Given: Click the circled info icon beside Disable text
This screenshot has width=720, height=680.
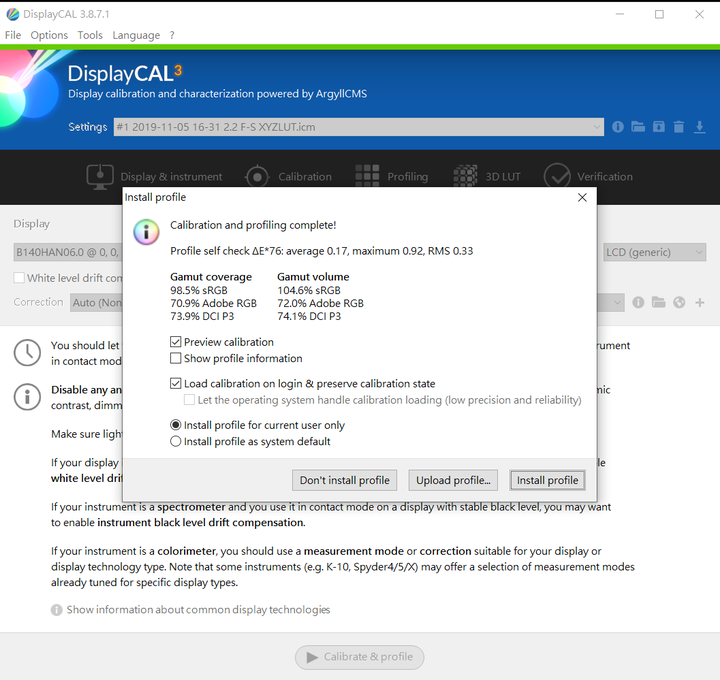Looking at the screenshot, I should [x=27, y=397].
